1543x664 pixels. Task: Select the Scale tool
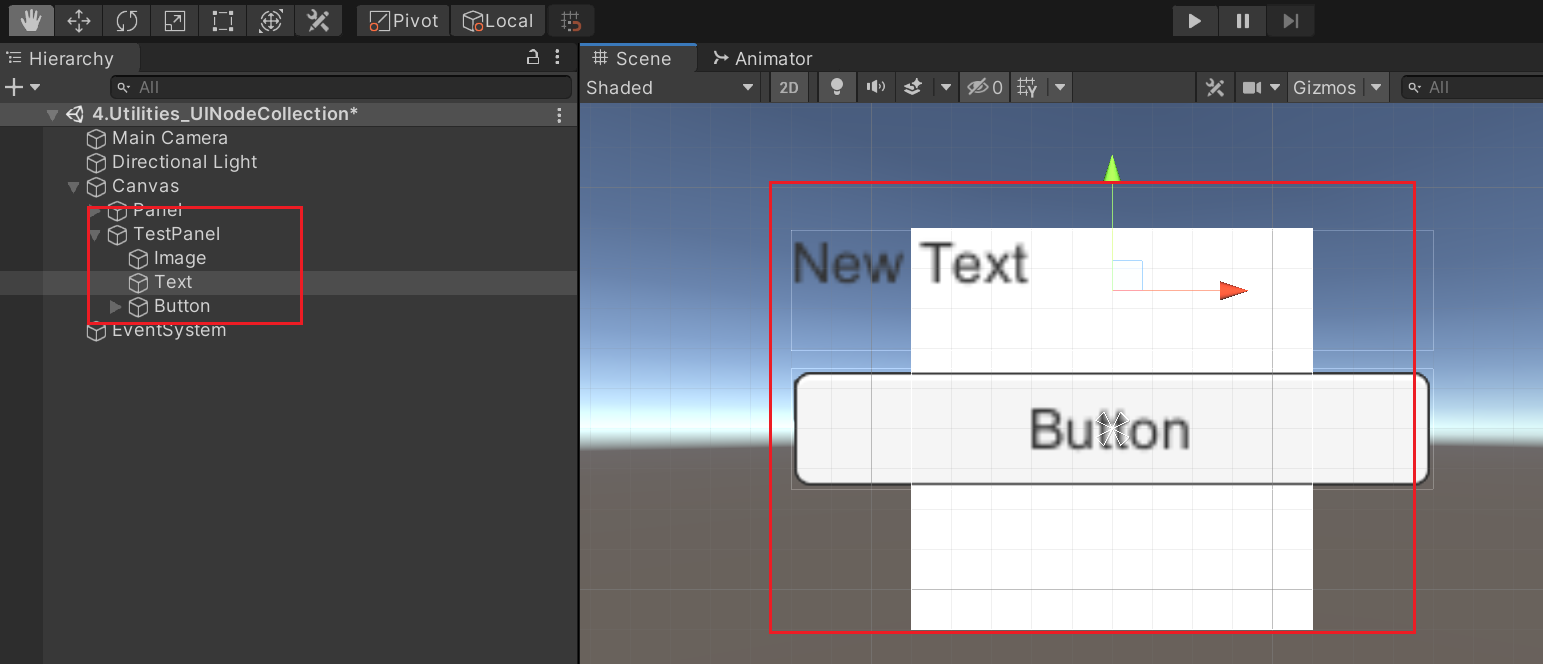pyautogui.click(x=175, y=20)
